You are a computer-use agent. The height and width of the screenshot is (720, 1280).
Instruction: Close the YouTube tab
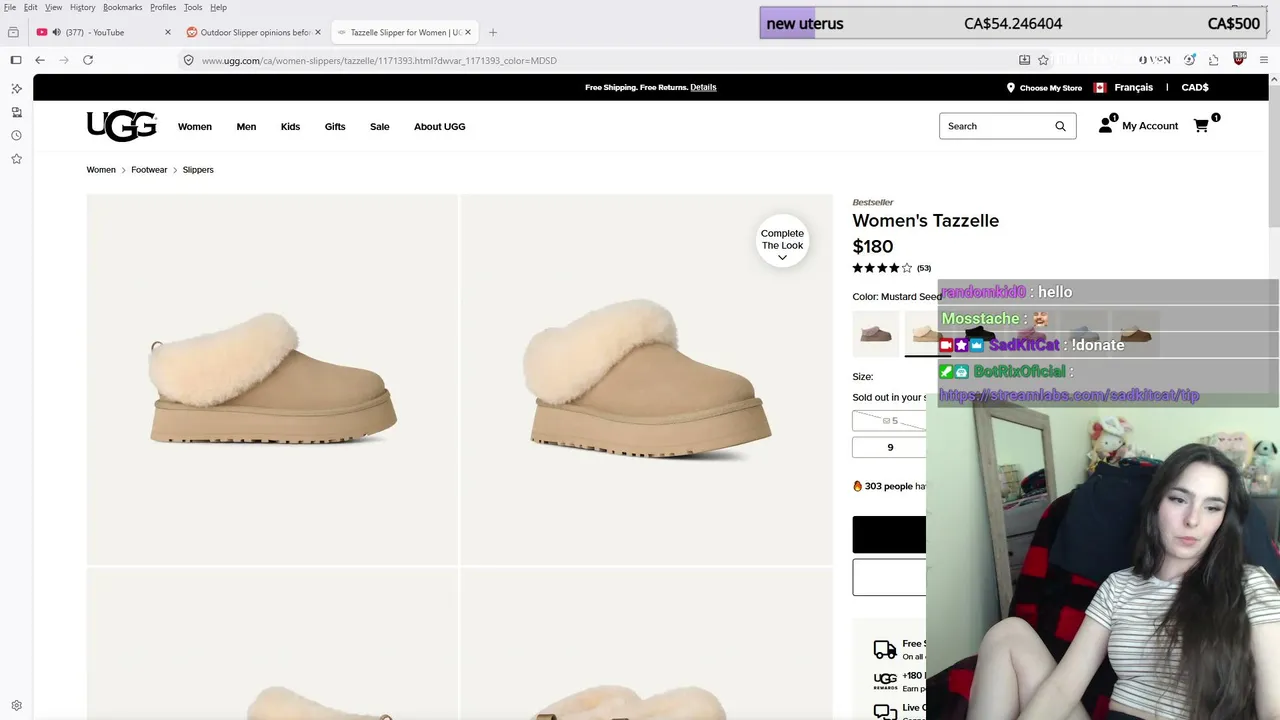click(168, 32)
